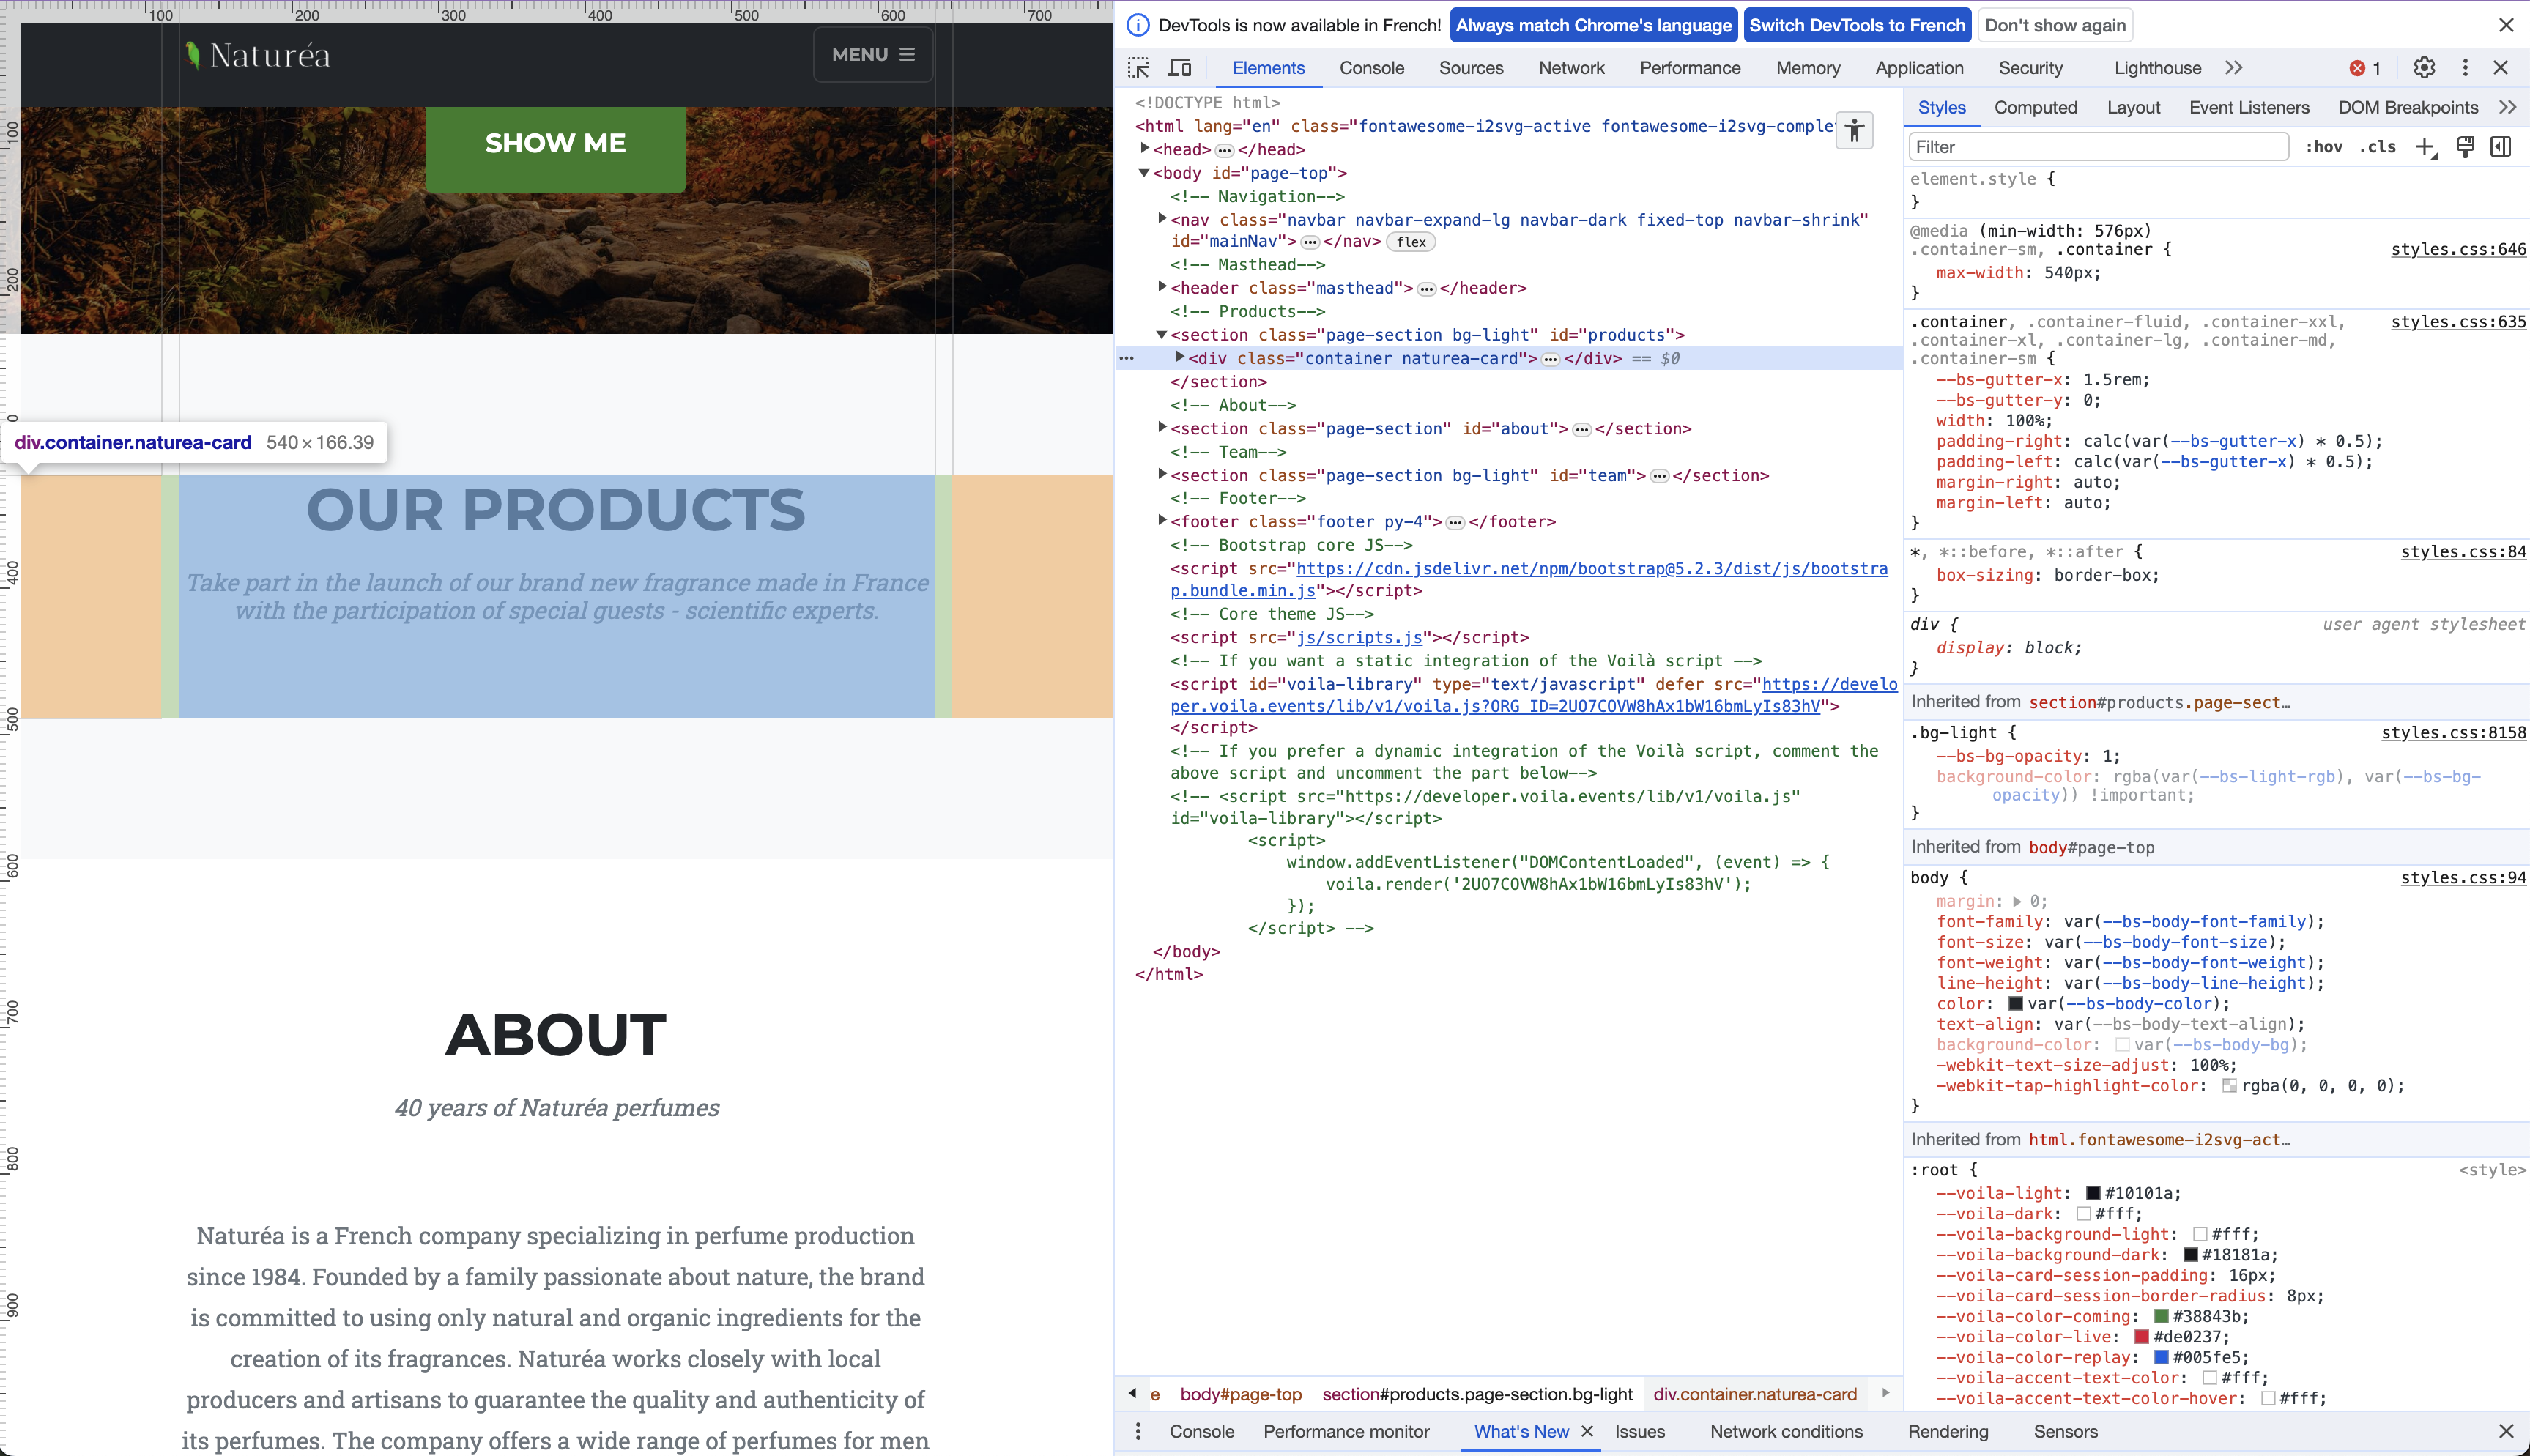Click the settings gear icon in DevTools
This screenshot has width=2530, height=1456.
click(x=2424, y=66)
